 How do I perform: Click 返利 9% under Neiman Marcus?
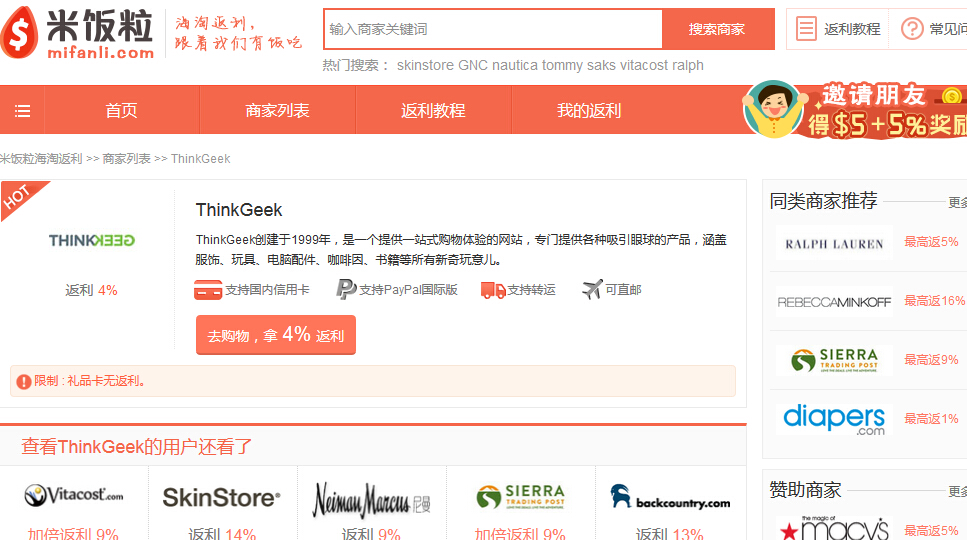coord(371,534)
